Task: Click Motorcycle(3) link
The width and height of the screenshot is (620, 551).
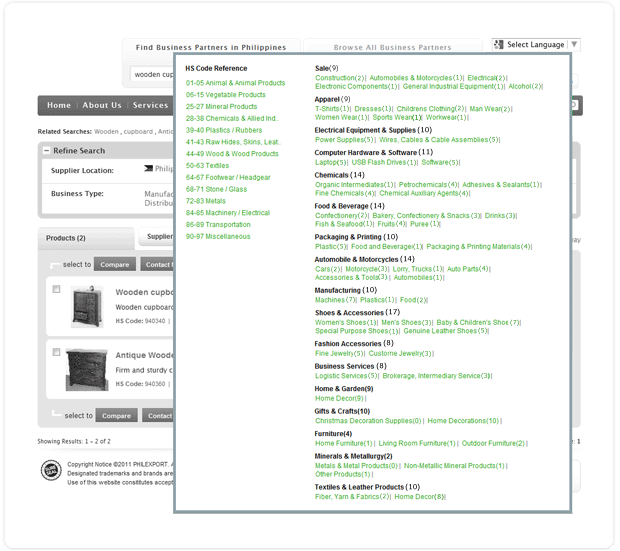Action: point(366,269)
